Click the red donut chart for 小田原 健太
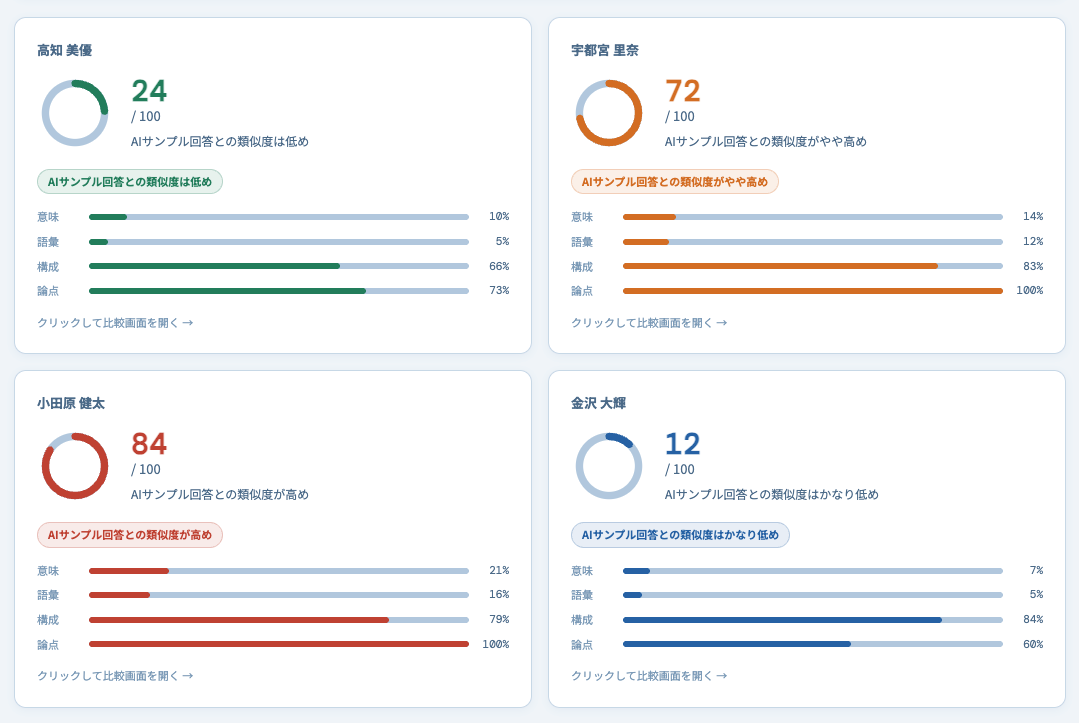 pyautogui.click(x=75, y=466)
